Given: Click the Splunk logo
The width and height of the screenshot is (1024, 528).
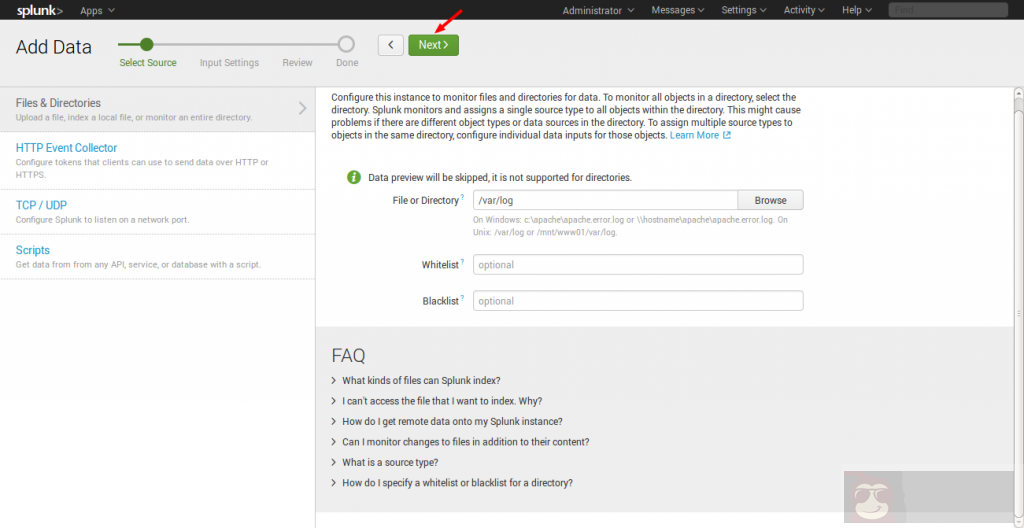Looking at the screenshot, I should [40, 10].
